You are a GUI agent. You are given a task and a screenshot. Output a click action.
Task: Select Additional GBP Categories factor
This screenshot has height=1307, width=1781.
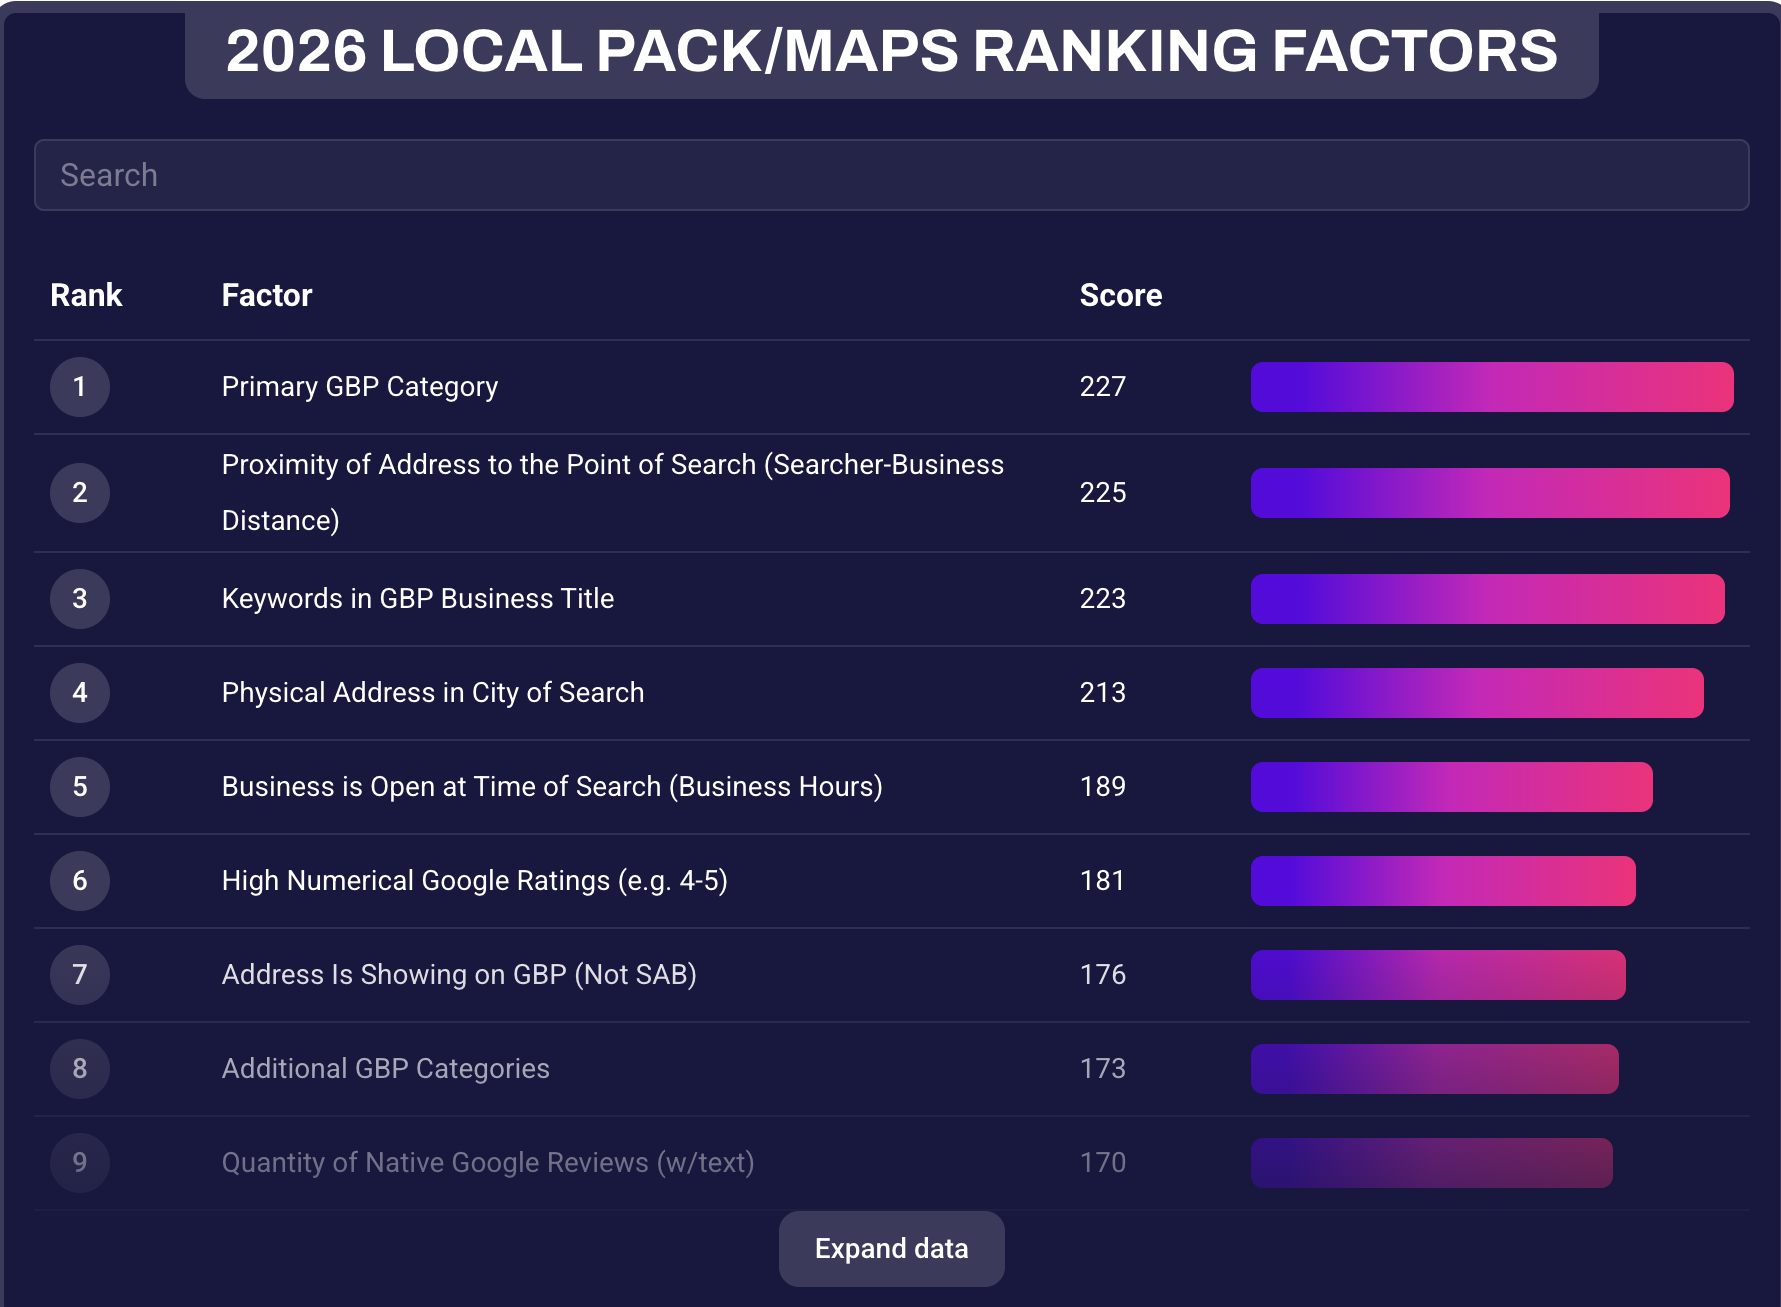tap(386, 1069)
